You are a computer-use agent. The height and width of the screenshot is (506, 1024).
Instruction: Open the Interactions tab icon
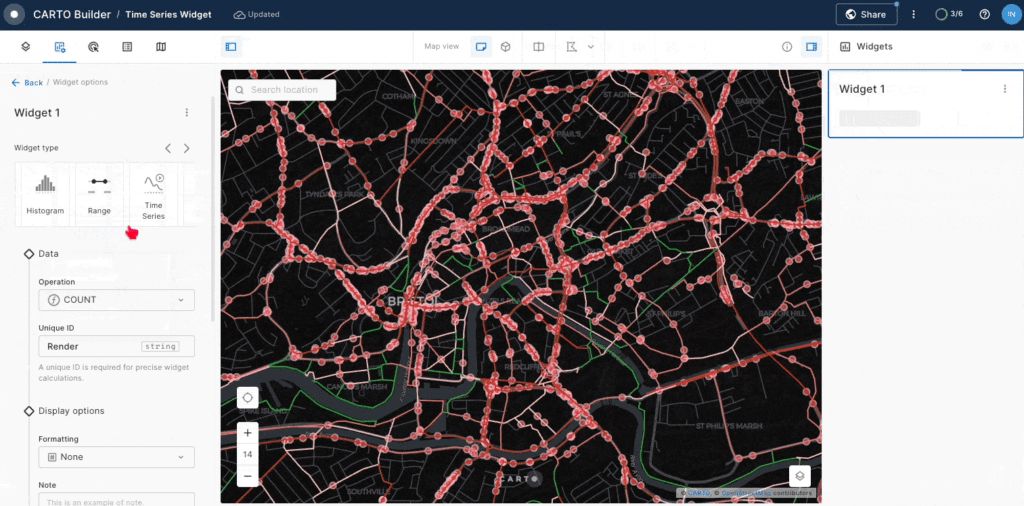click(93, 47)
